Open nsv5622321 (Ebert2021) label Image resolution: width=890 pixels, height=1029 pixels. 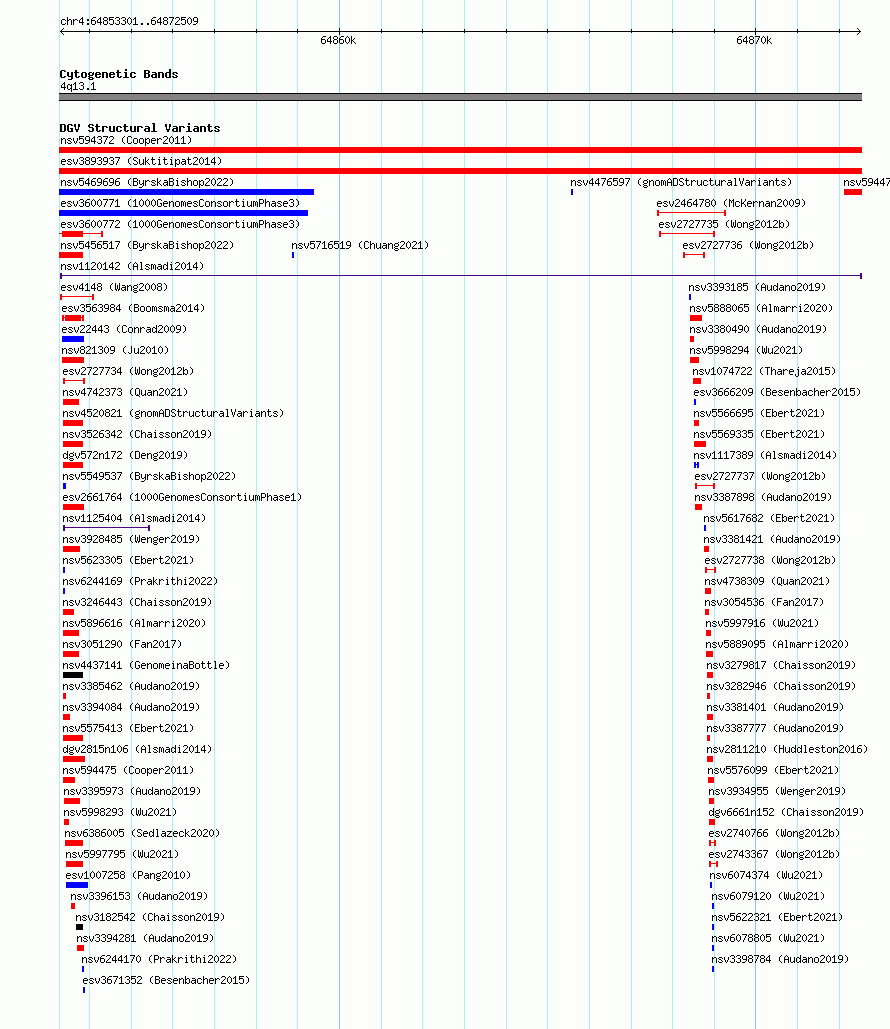click(777, 917)
